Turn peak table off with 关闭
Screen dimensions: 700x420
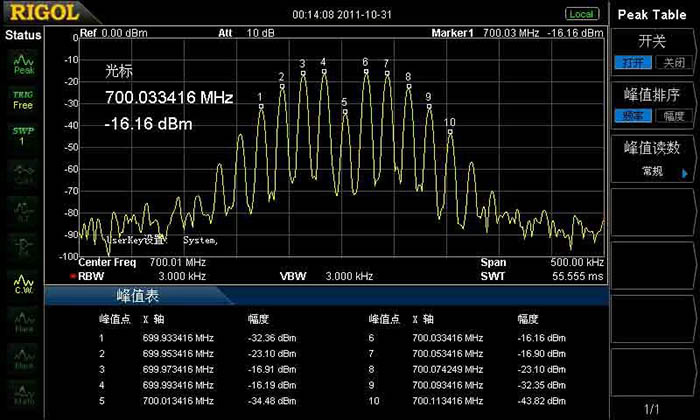pyautogui.click(x=670, y=63)
